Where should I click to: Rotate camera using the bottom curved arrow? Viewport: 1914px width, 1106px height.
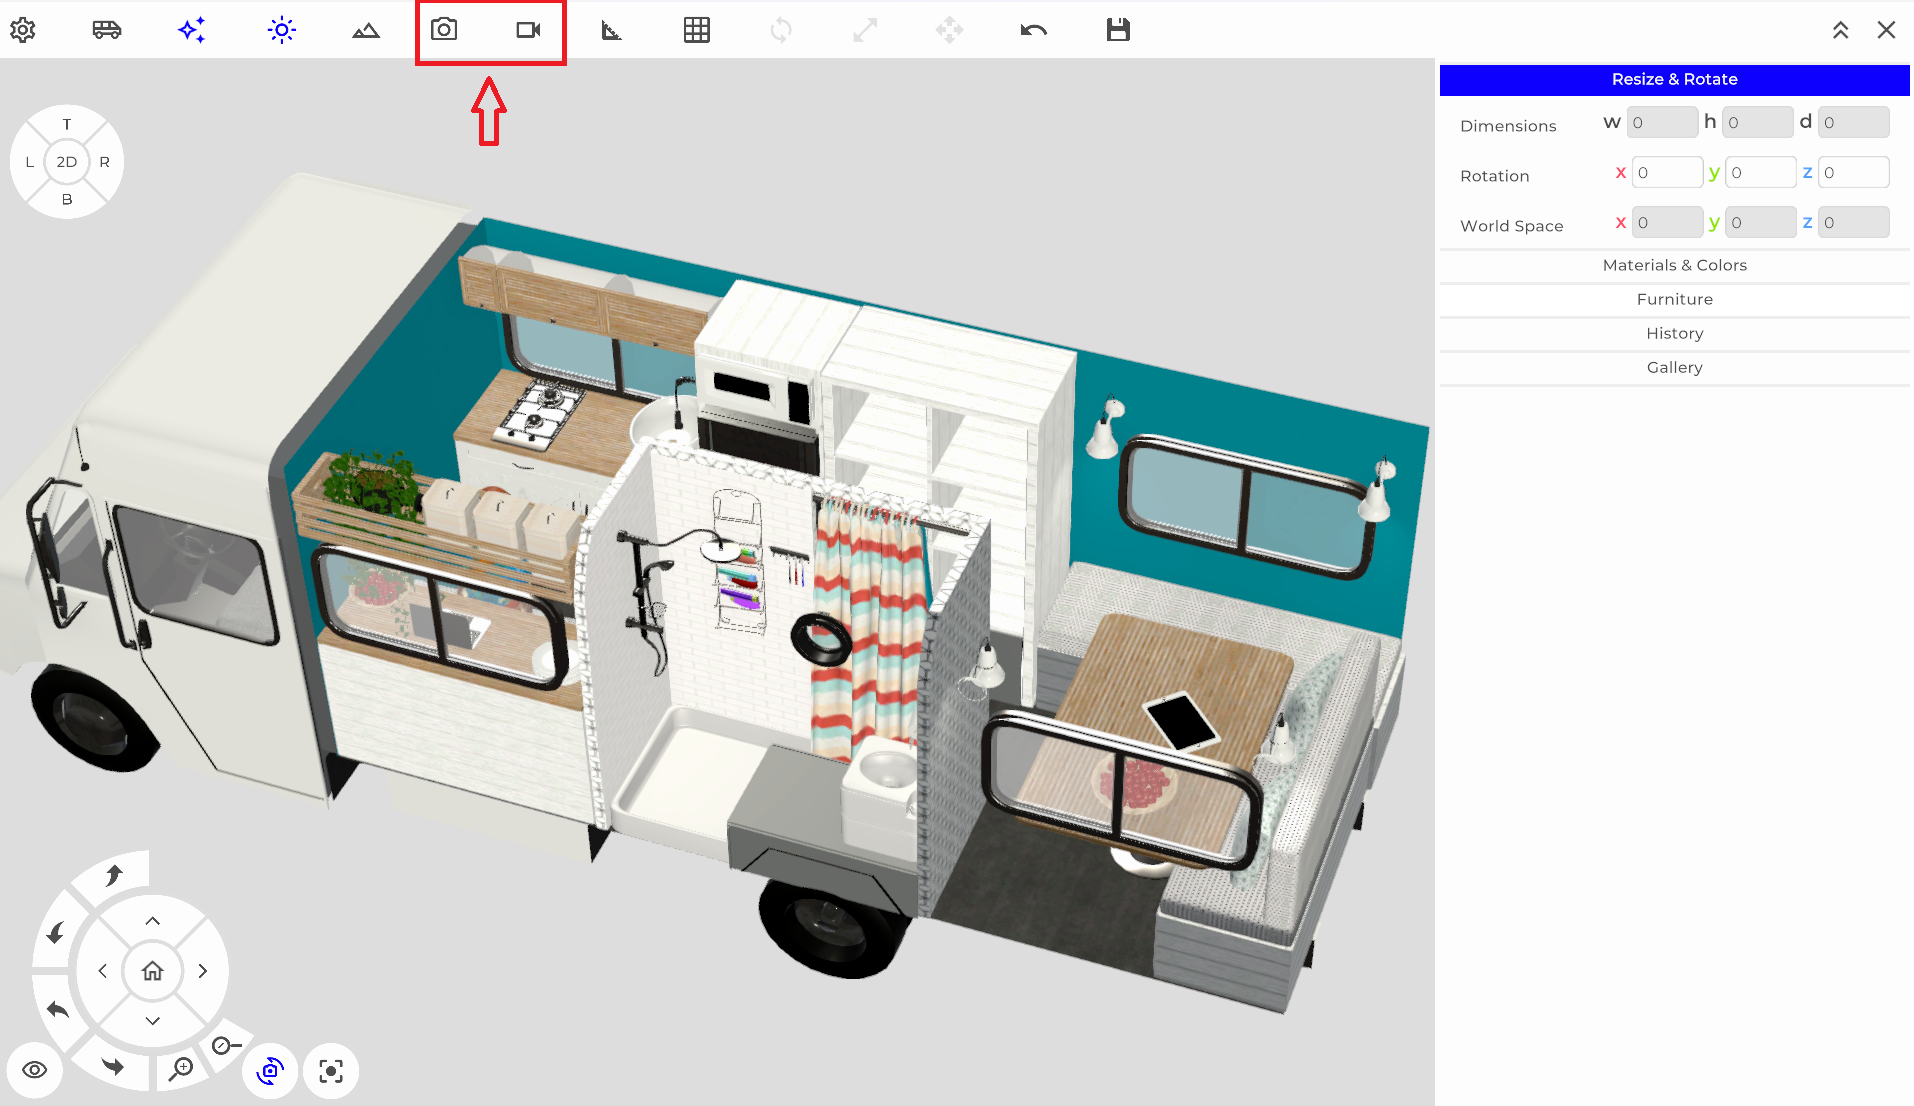click(113, 1066)
